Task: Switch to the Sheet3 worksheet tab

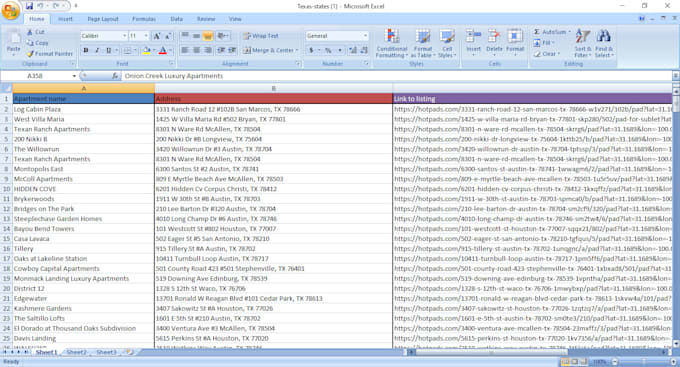Action: click(x=106, y=352)
